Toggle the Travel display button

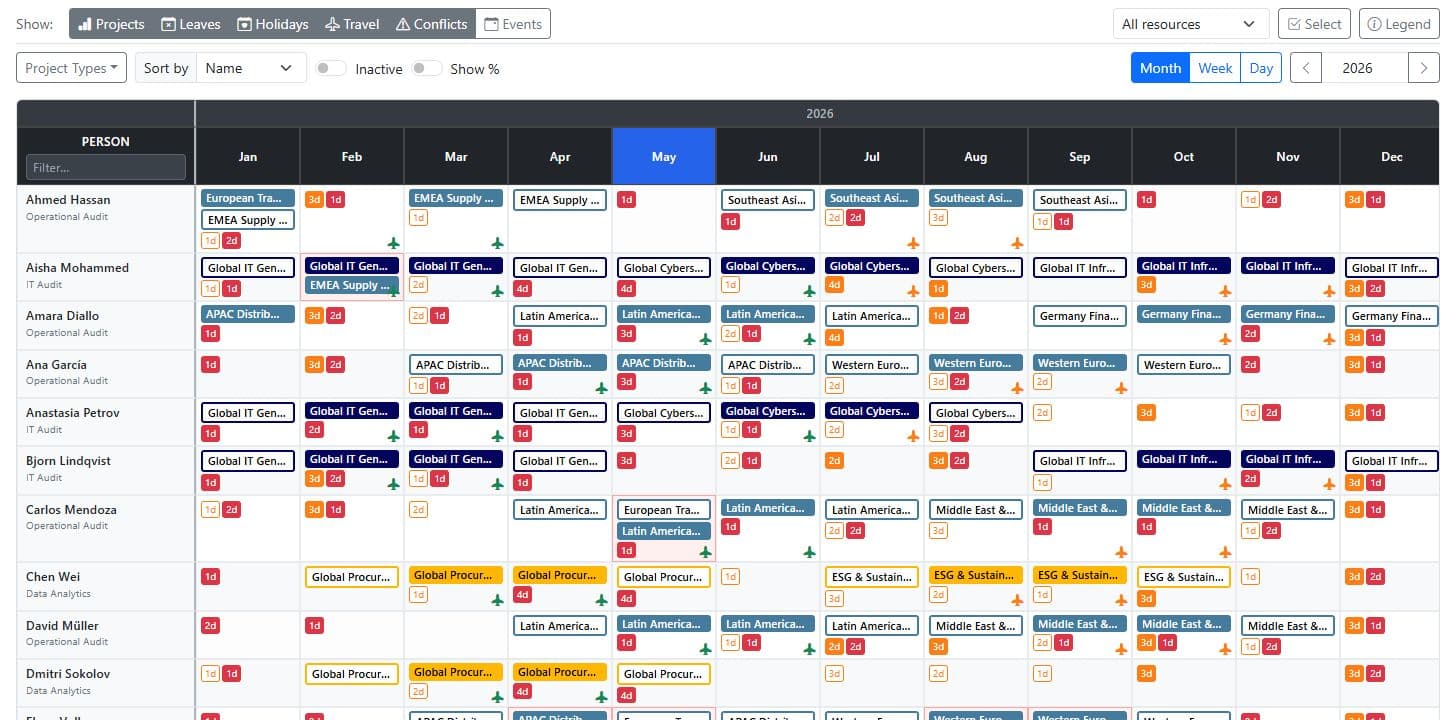[x=351, y=24]
